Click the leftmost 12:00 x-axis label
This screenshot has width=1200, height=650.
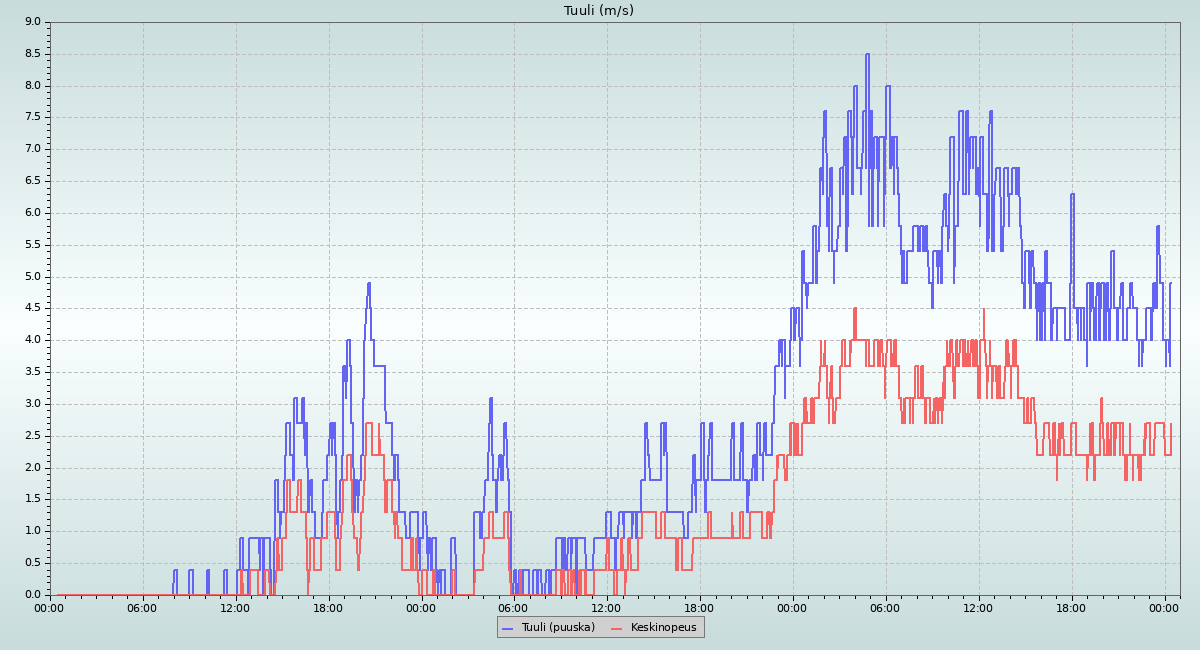[x=235, y=607]
